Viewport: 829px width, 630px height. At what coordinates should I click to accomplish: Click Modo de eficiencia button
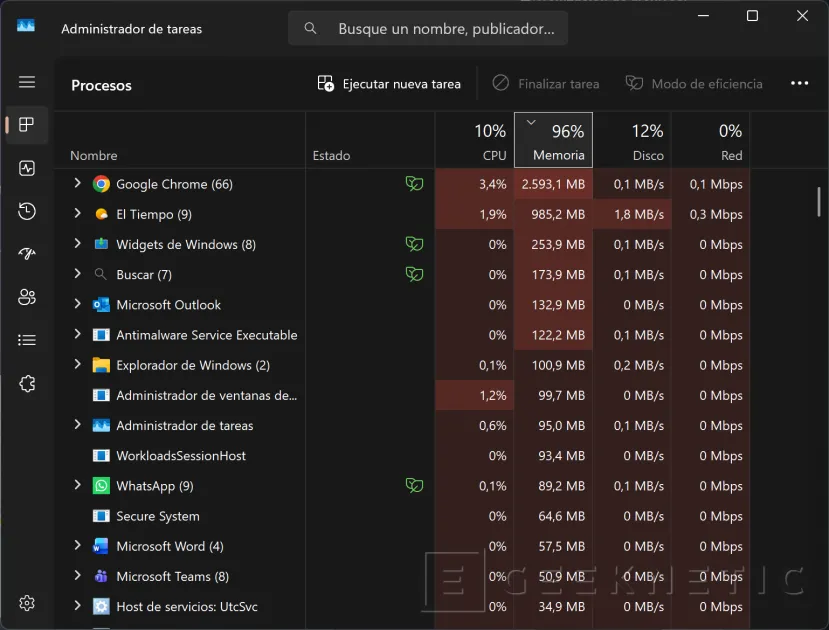694,84
